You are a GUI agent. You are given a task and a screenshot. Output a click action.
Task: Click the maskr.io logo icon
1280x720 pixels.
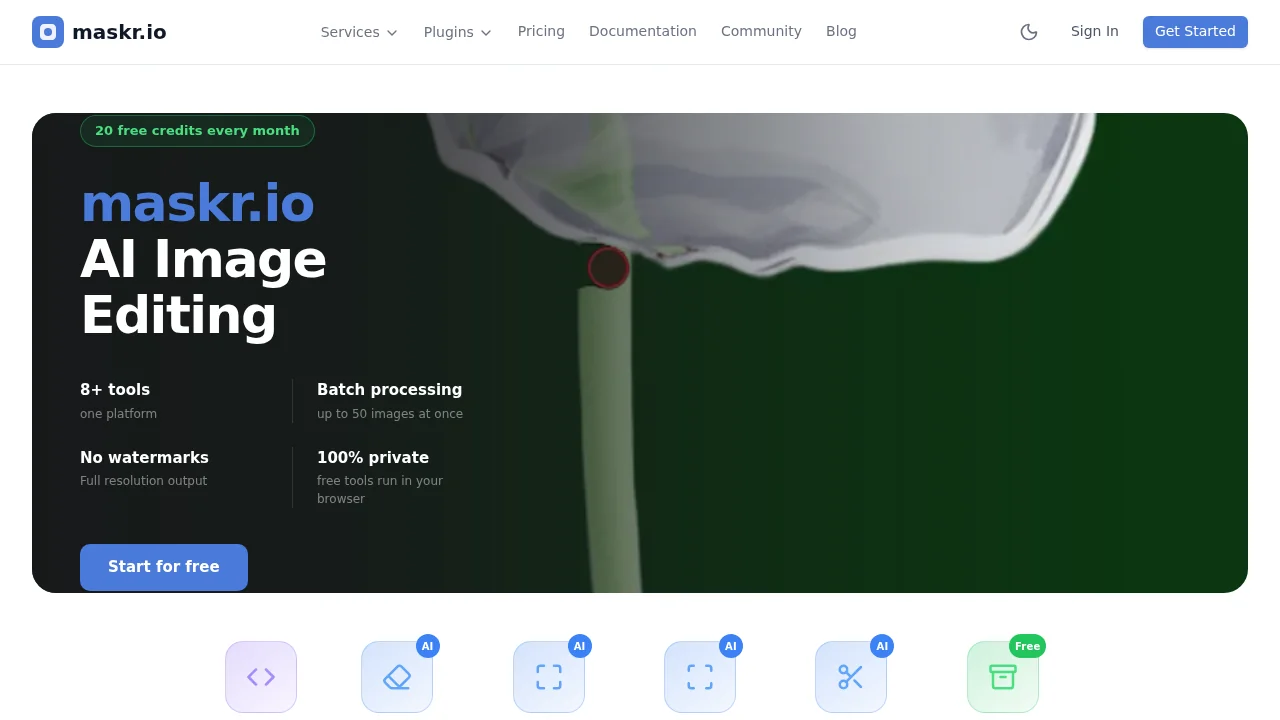(47, 32)
